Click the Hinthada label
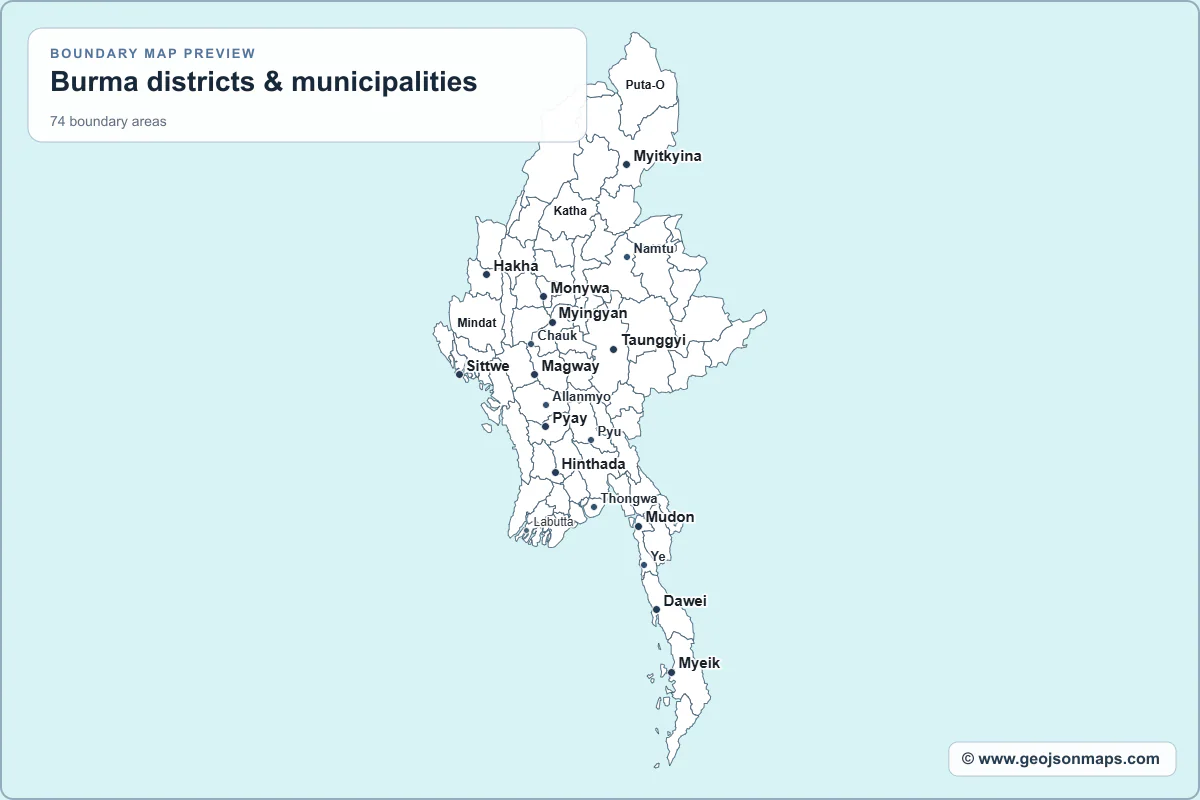The width and height of the screenshot is (1200, 800). point(593,464)
